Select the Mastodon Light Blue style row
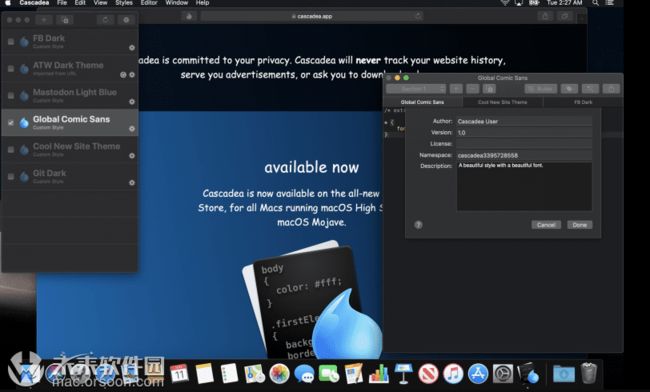This screenshot has height=392, width=650. [x=70, y=95]
